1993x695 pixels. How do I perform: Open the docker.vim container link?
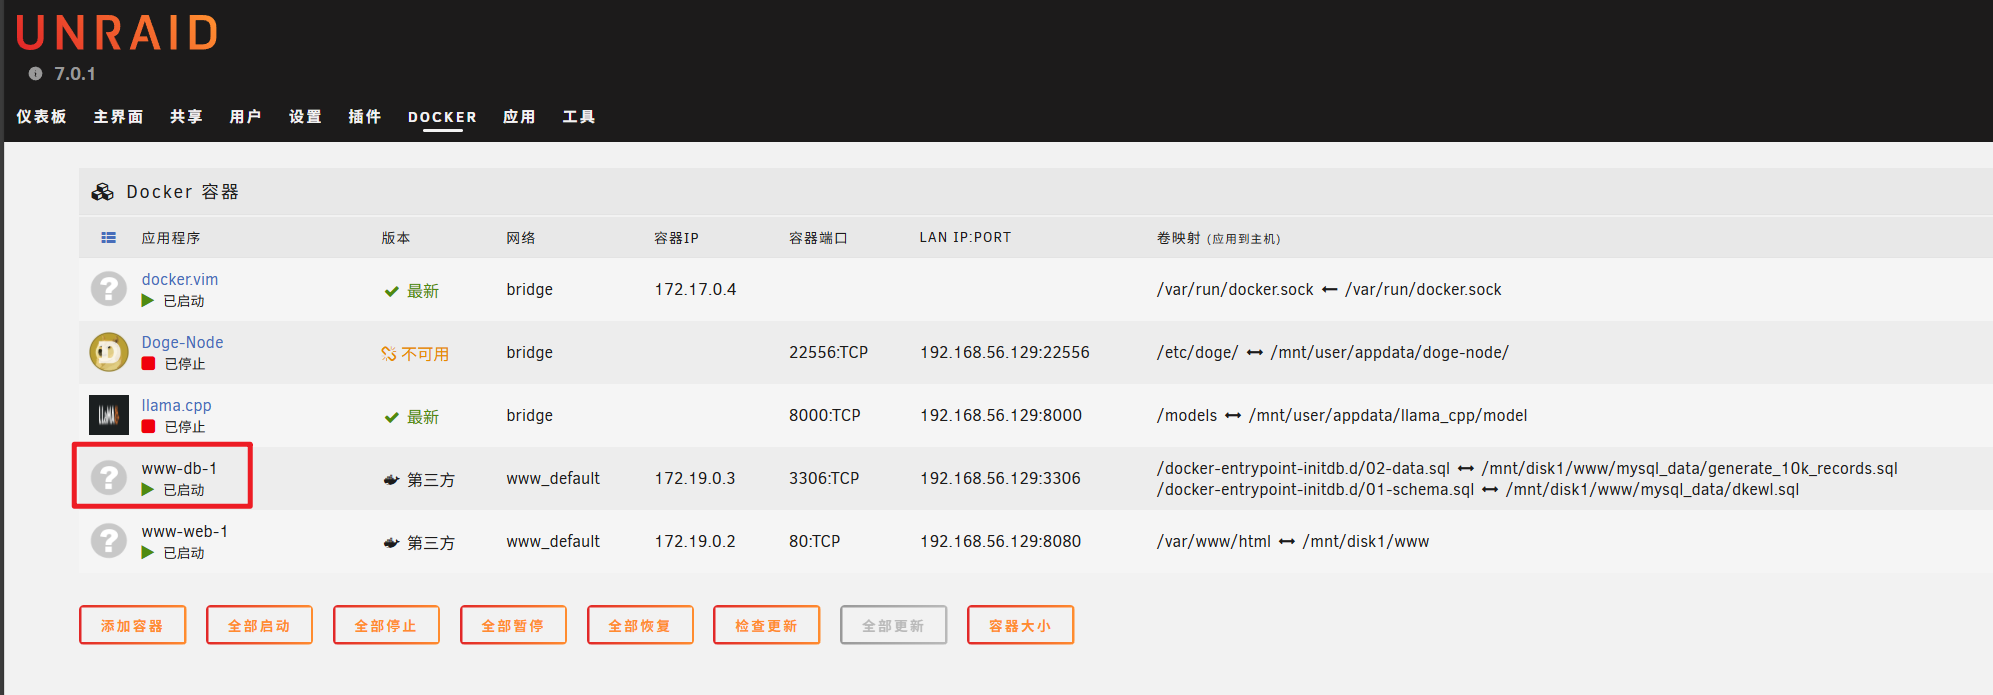click(180, 280)
